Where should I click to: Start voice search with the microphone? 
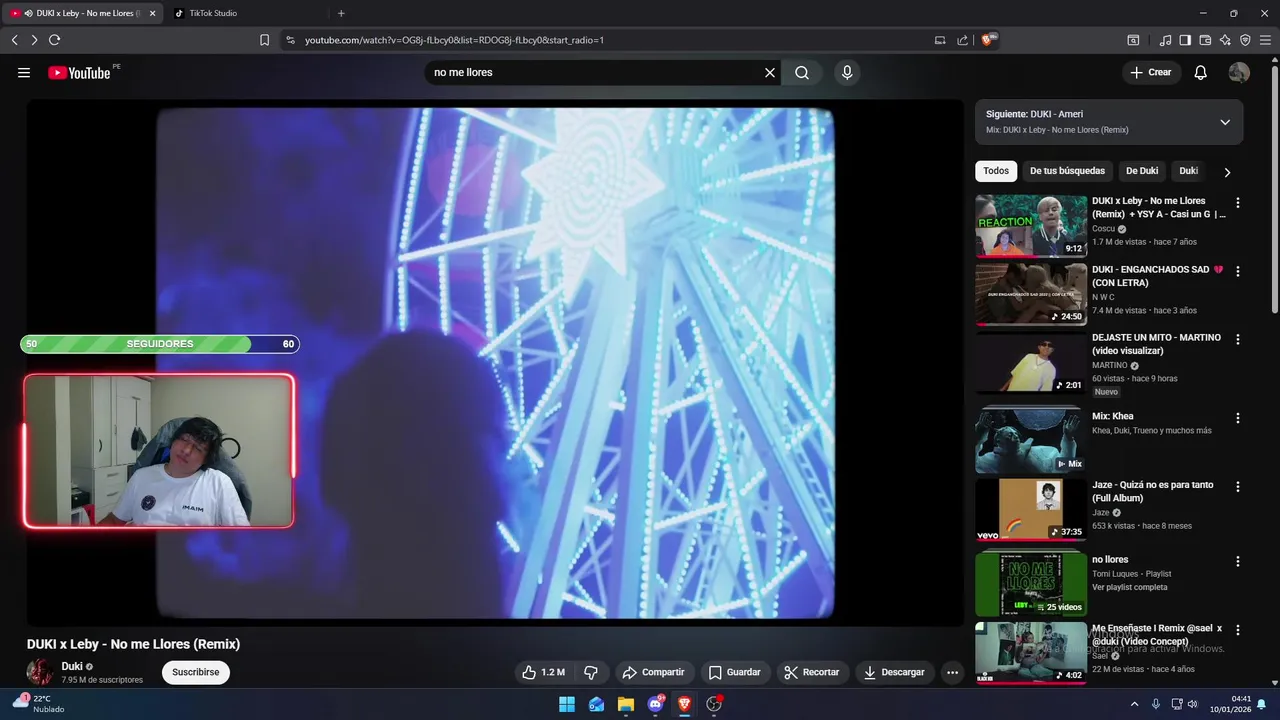[847, 72]
